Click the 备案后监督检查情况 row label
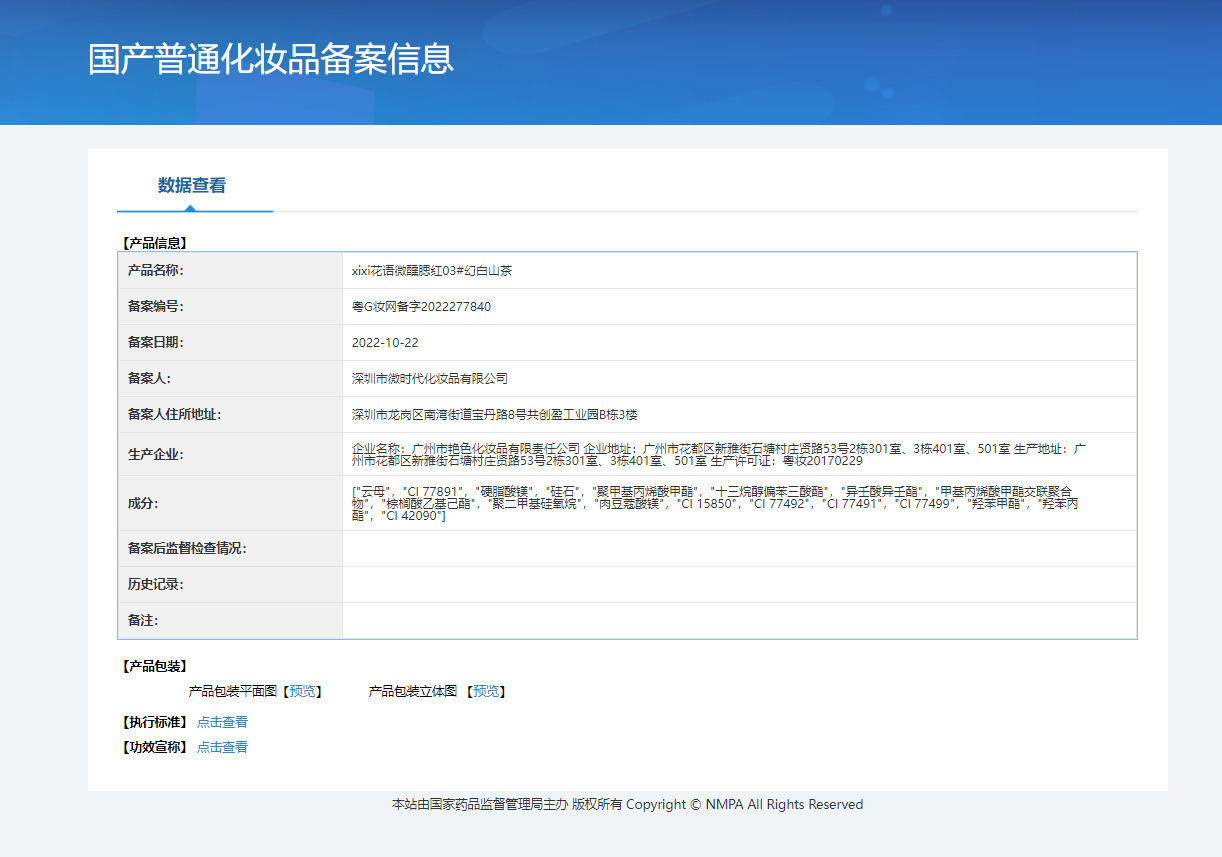 tap(187, 549)
